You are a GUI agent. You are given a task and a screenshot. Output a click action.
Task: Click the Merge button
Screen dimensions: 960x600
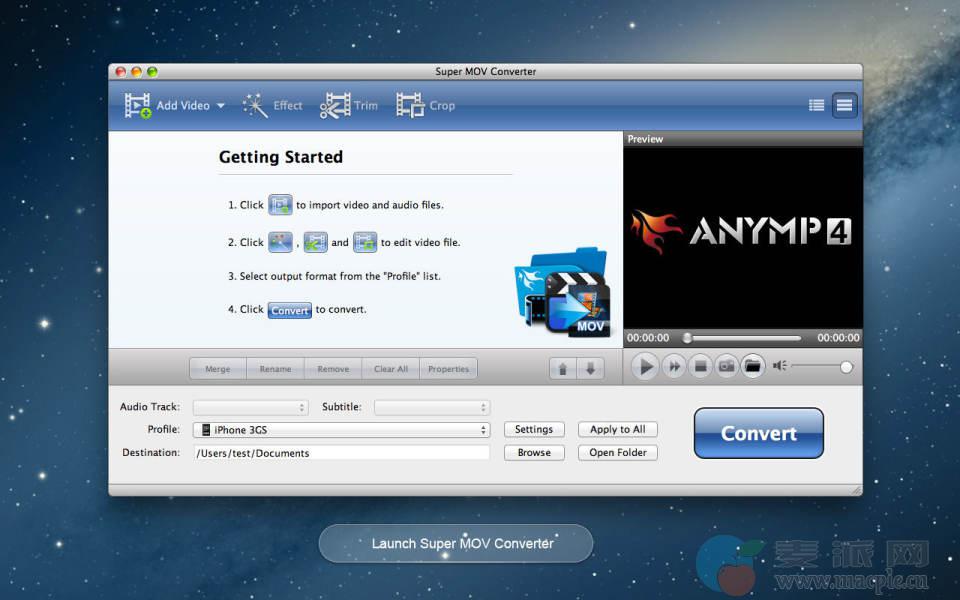tap(217, 369)
